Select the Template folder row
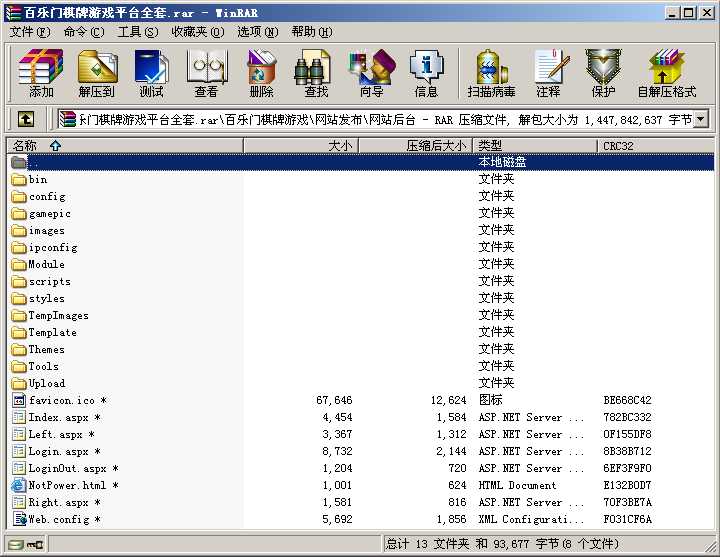The image size is (720, 557). 361,332
